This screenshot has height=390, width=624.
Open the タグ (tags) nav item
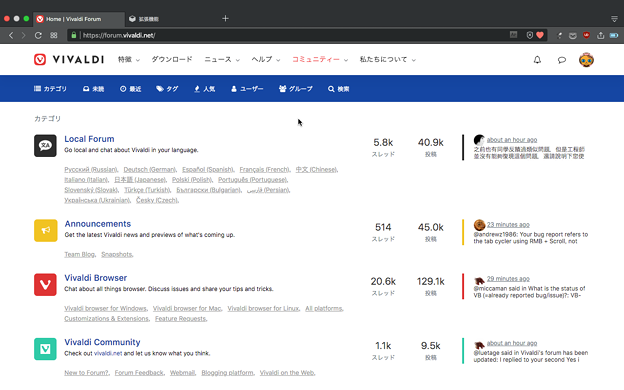(x=167, y=89)
